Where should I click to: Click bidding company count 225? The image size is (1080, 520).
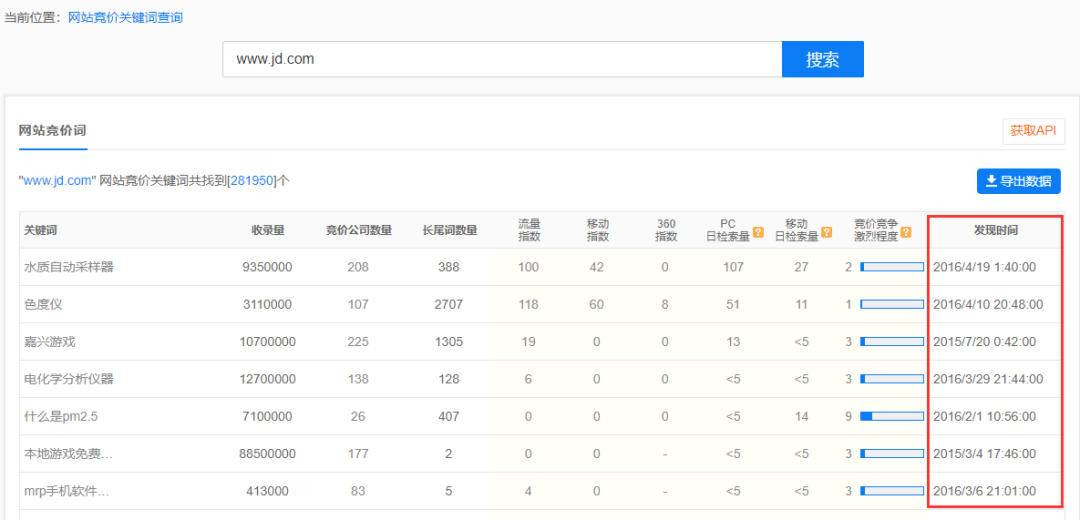click(358, 342)
